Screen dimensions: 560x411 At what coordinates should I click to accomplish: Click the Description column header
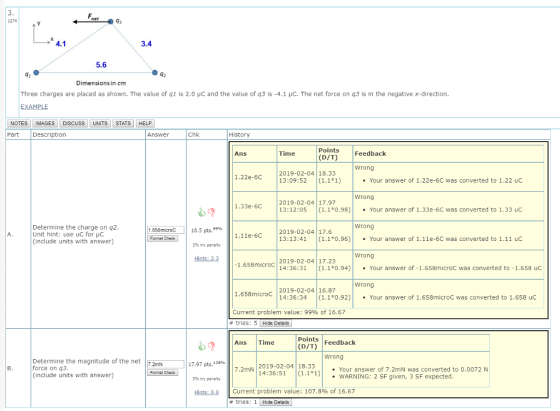point(49,135)
